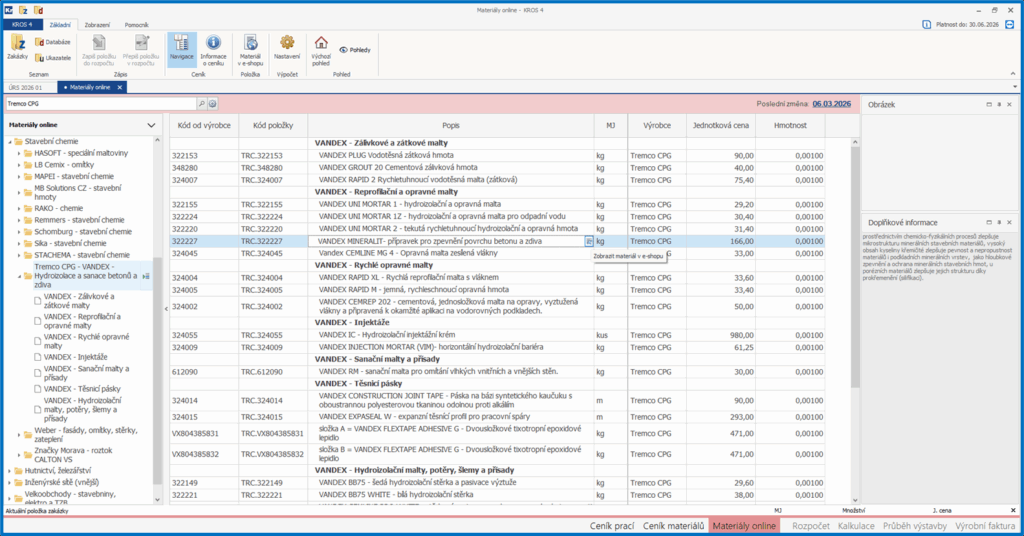Open the Pohledy eye menu

(x=354, y=49)
